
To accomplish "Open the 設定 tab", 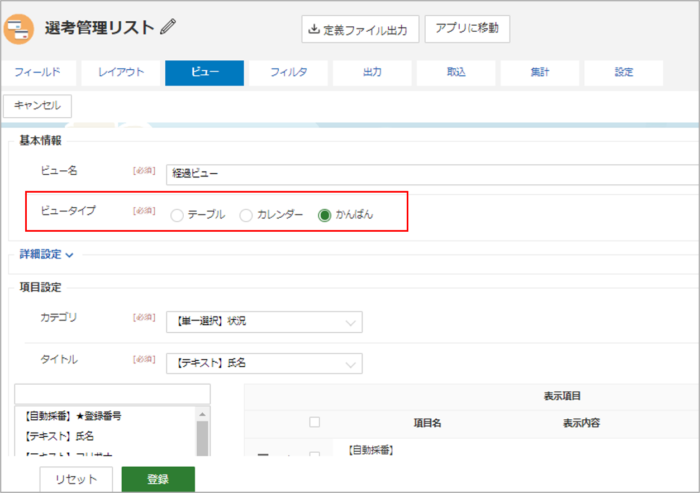I will pyautogui.click(x=624, y=72).
